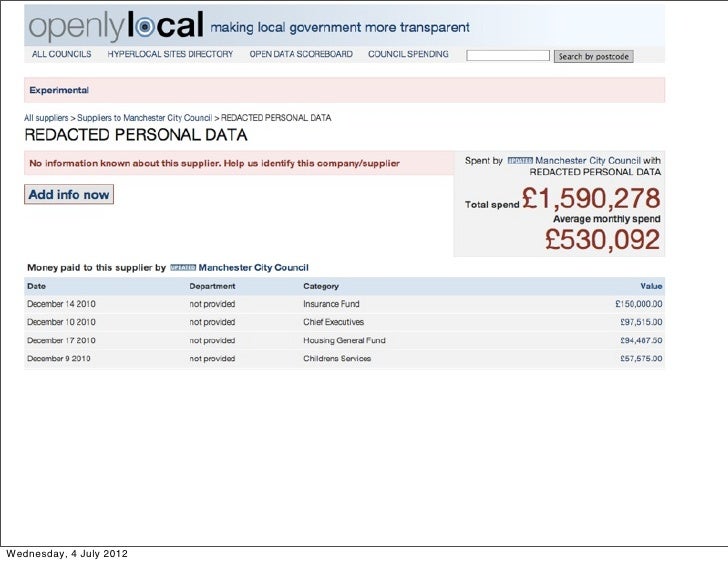728x564 pixels.
Task: Click the Add info now button
Action: [69, 194]
